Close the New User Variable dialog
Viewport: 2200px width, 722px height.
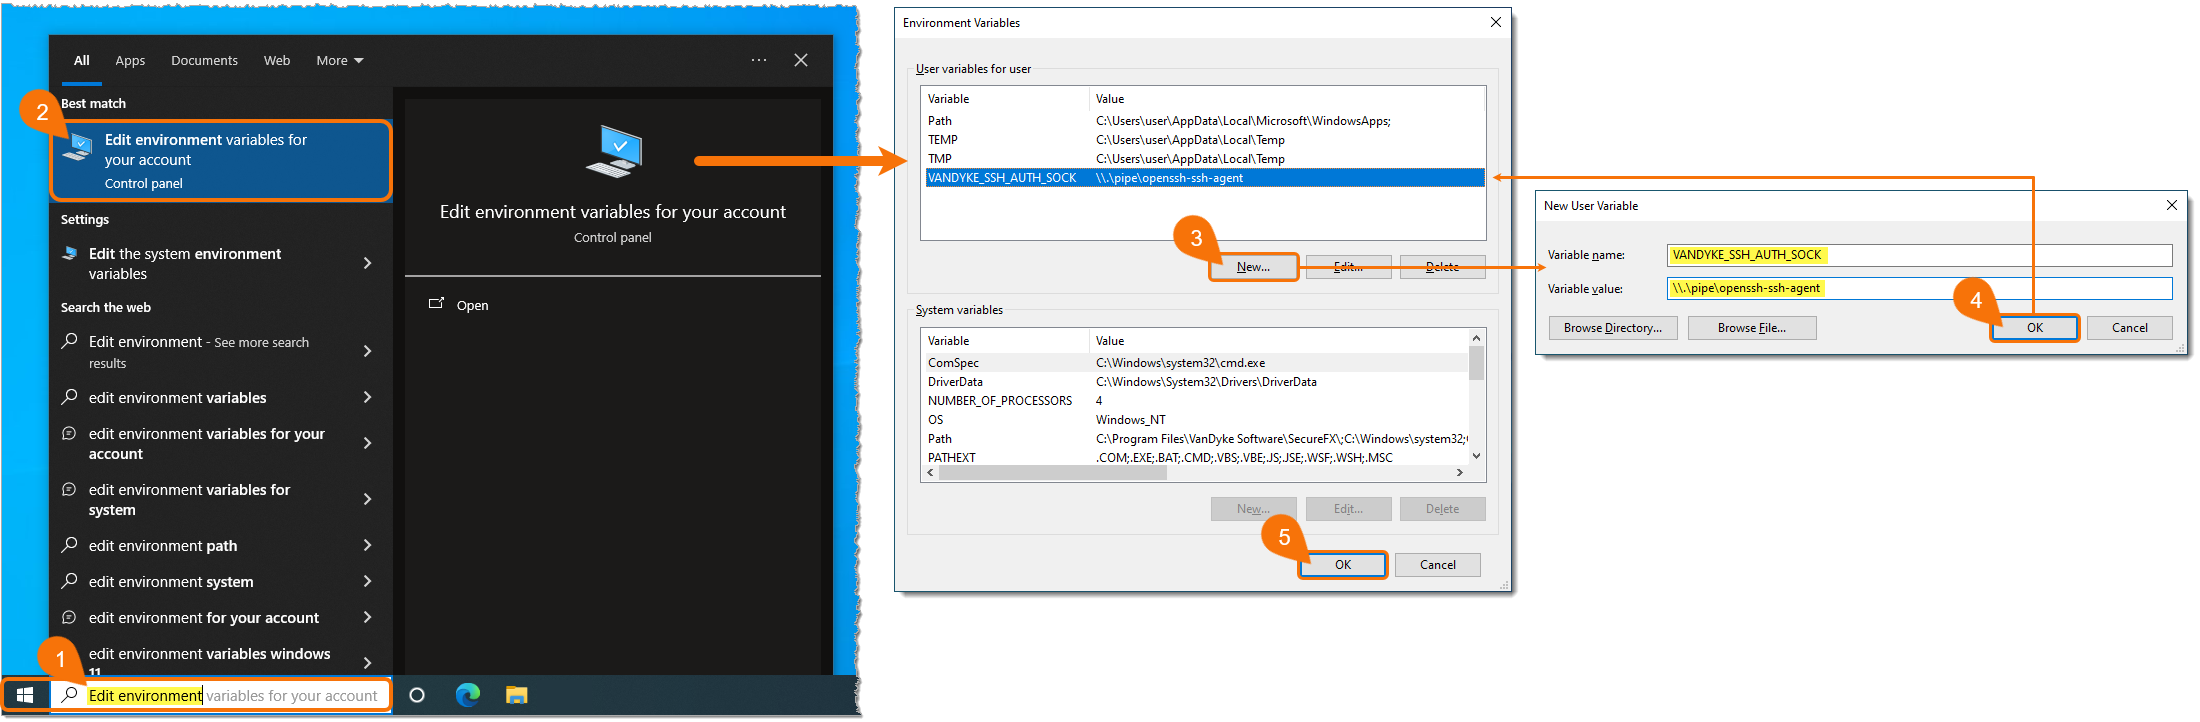coord(2171,205)
